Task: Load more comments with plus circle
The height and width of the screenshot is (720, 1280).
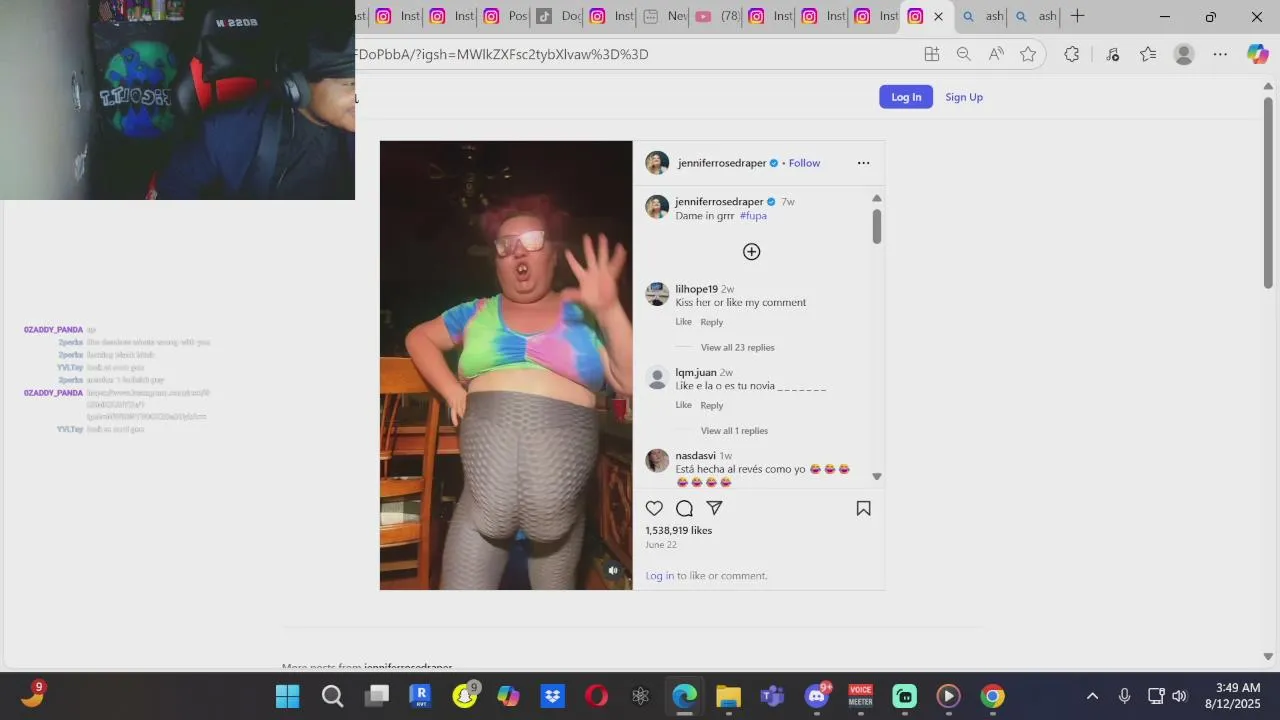Action: coord(751,252)
